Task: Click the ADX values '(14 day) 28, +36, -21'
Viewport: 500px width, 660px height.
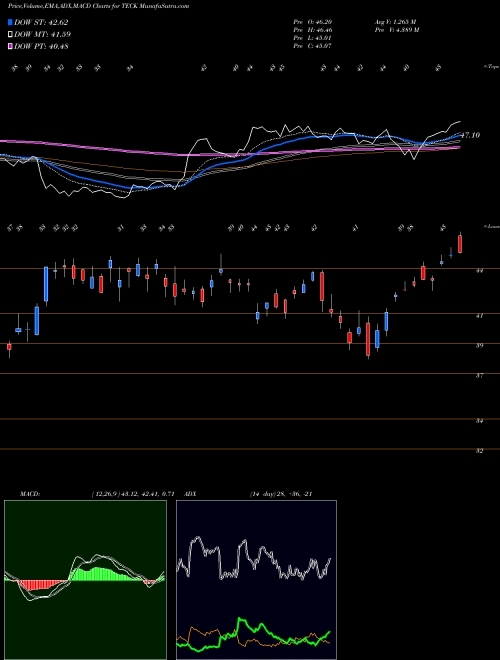Action: 281,494
